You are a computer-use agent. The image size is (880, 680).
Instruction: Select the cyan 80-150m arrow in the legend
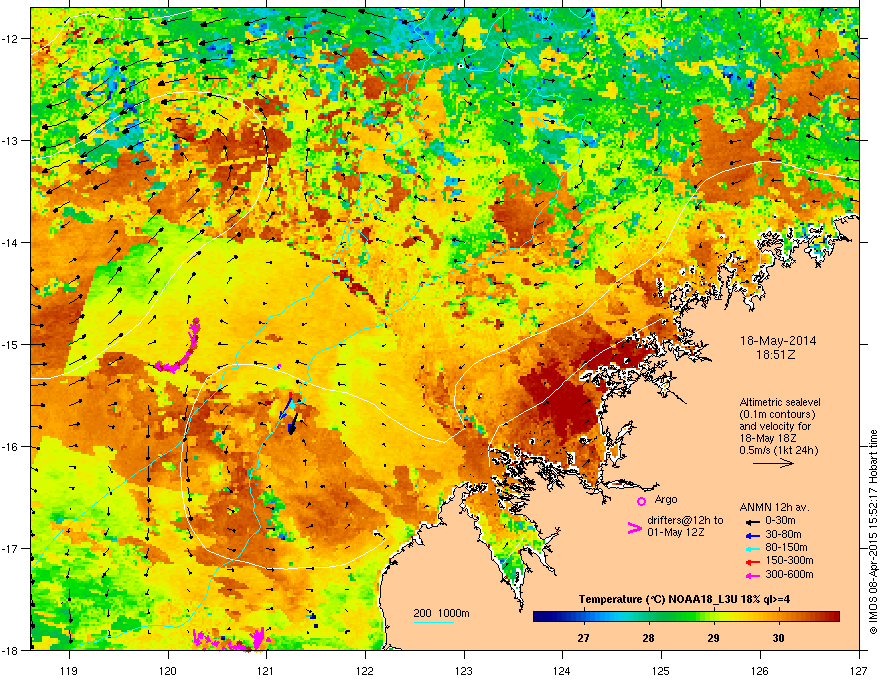pos(752,548)
